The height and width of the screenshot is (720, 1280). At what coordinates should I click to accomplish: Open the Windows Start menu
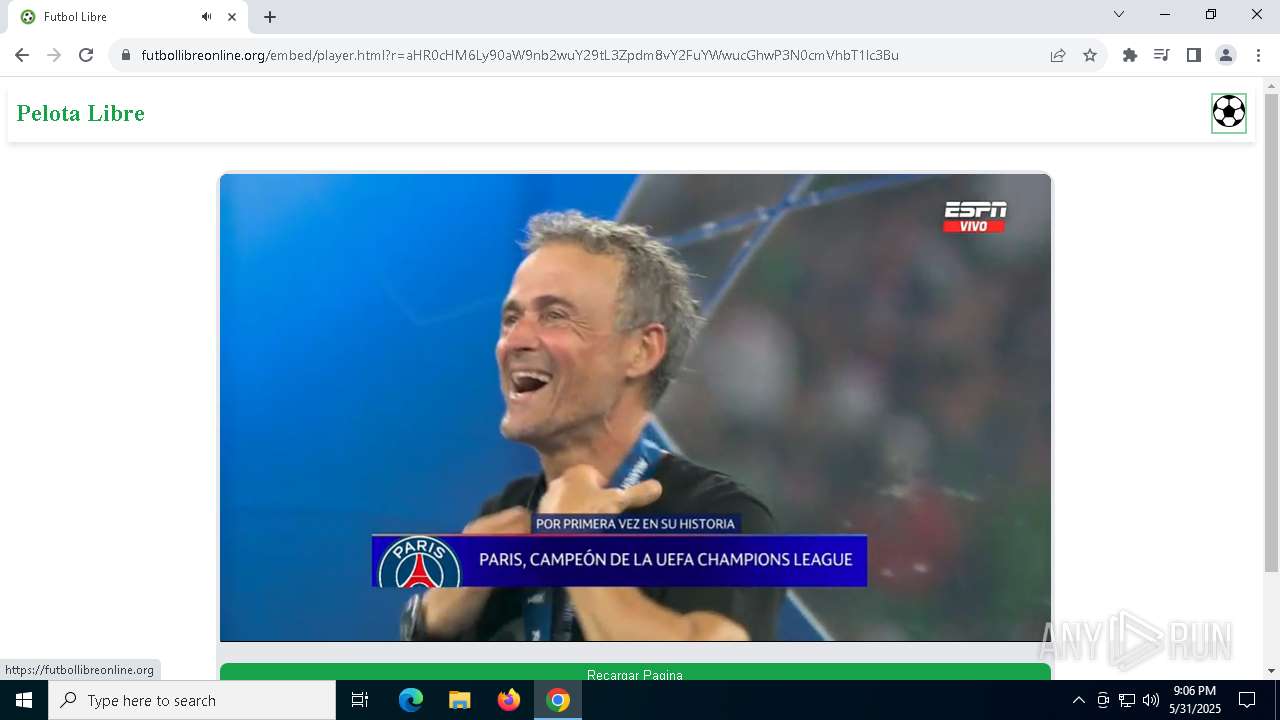click(24, 700)
